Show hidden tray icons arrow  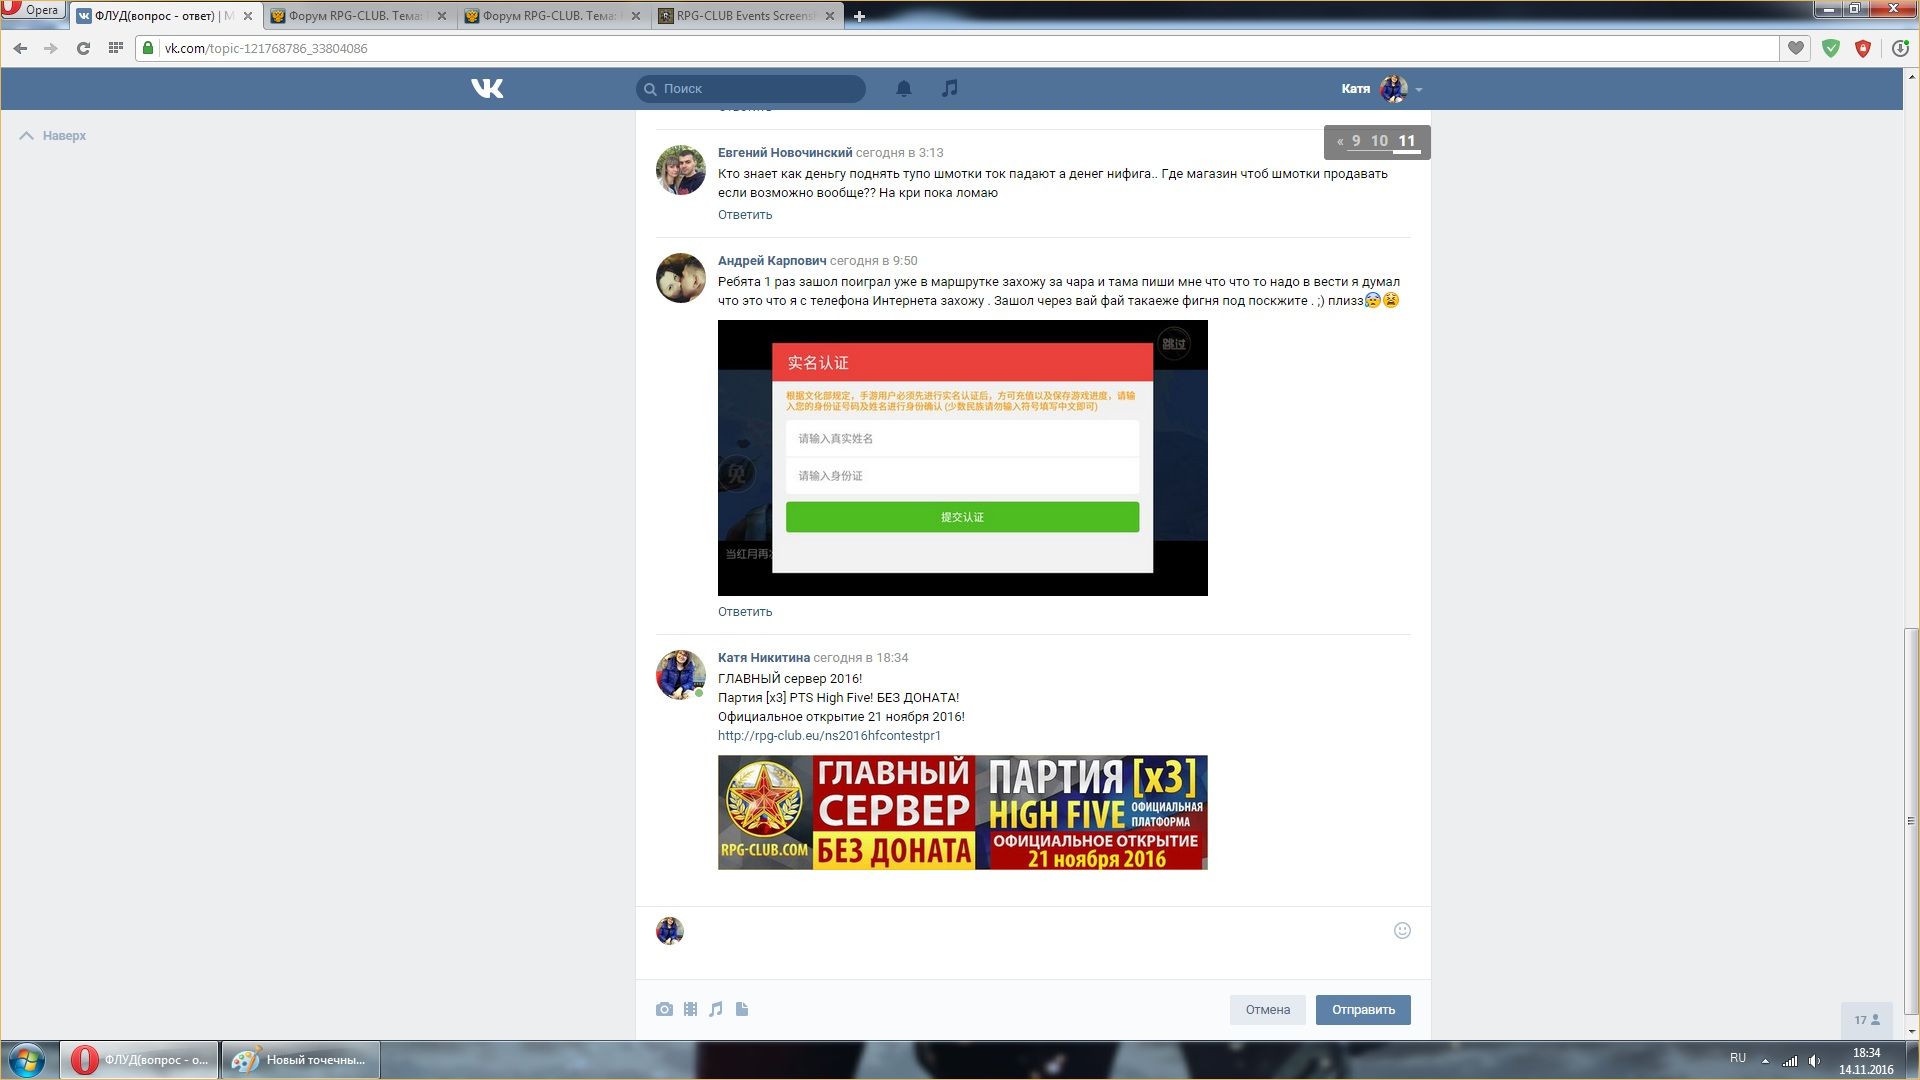coord(1765,1061)
